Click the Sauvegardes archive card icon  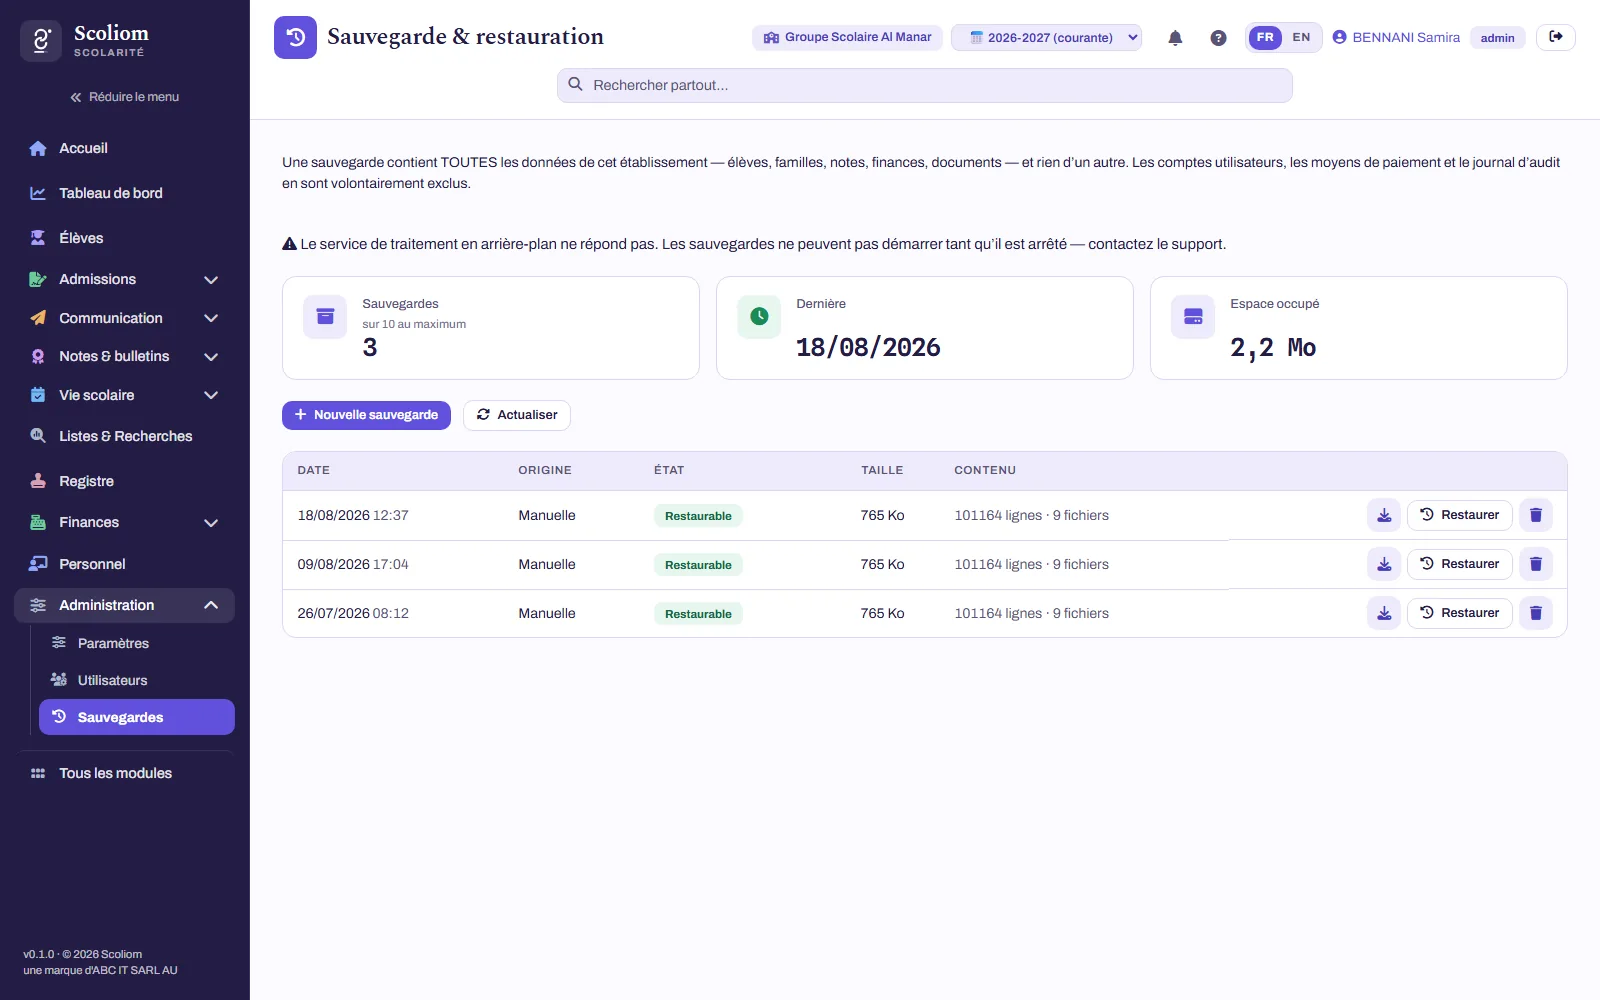click(x=325, y=317)
